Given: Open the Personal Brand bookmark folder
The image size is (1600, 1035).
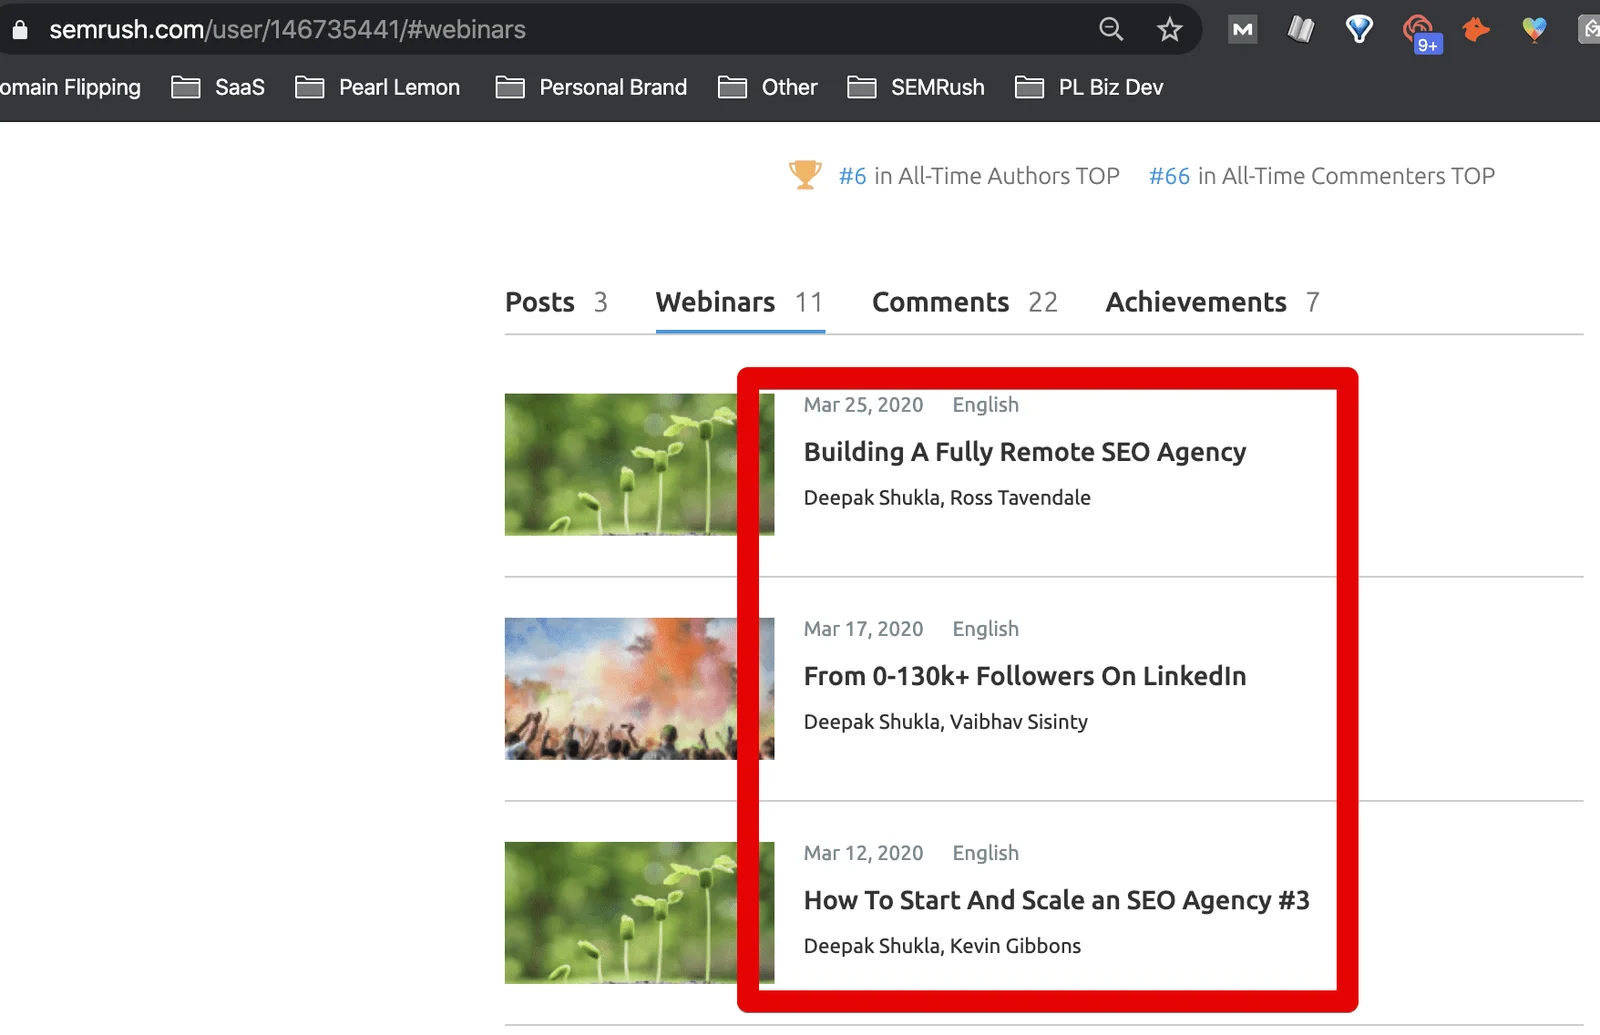Looking at the screenshot, I should point(591,87).
